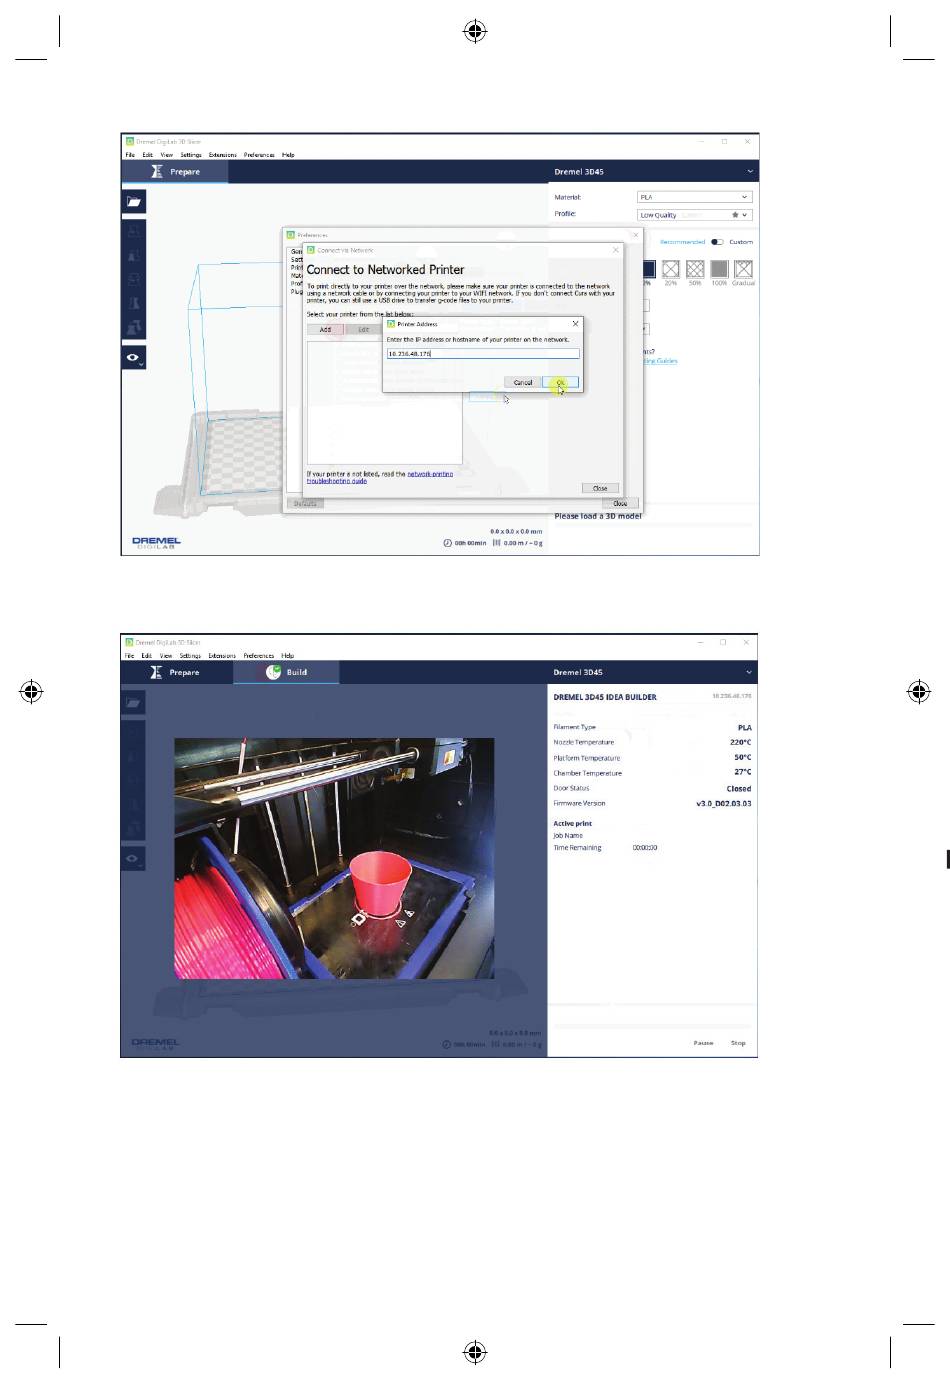Screen dimensions: 950x1383
Task: Click the Nozzle Temperature value 220°C
Action: pyautogui.click(x=740, y=743)
